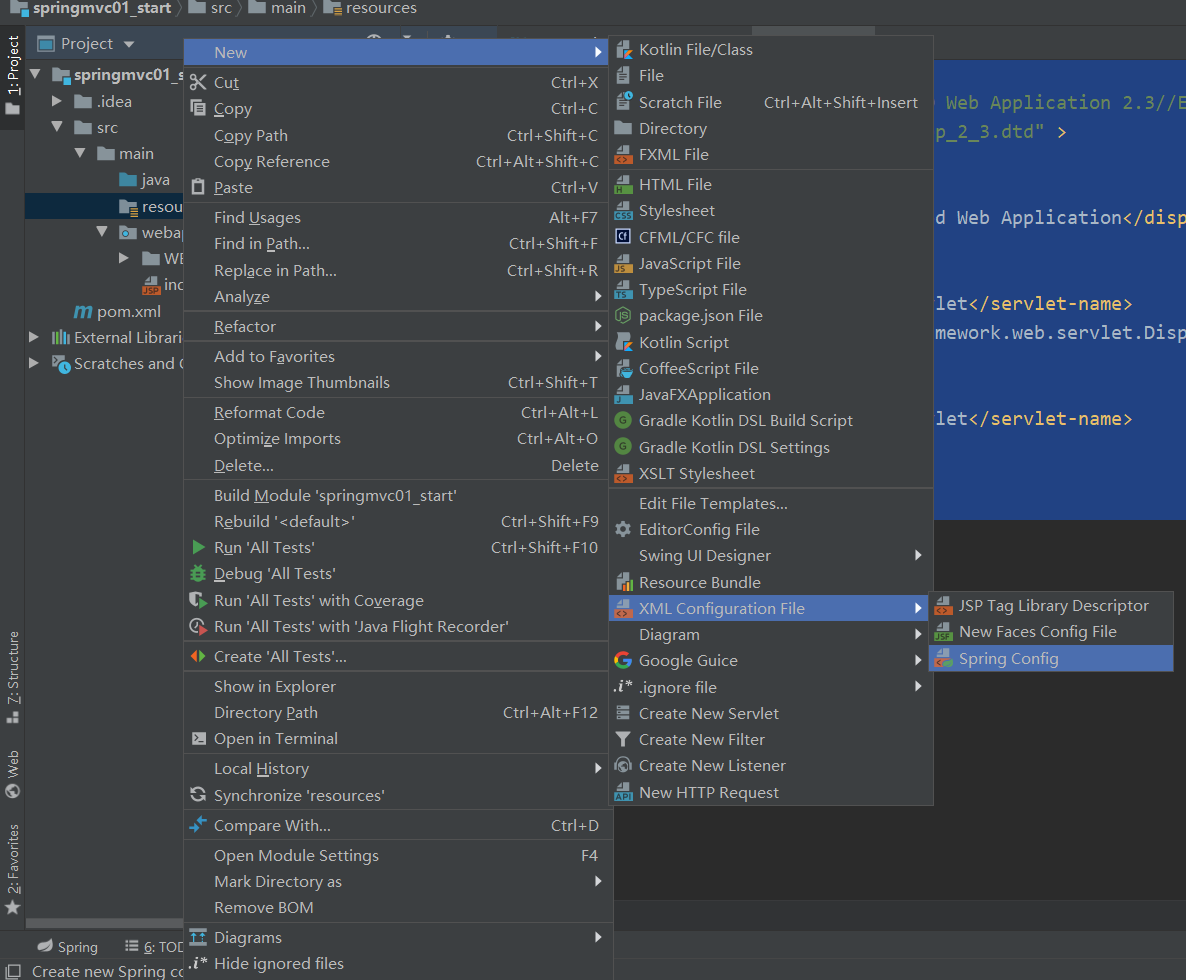Choose New Faces Config File
This screenshot has width=1186, height=980.
point(1051,631)
